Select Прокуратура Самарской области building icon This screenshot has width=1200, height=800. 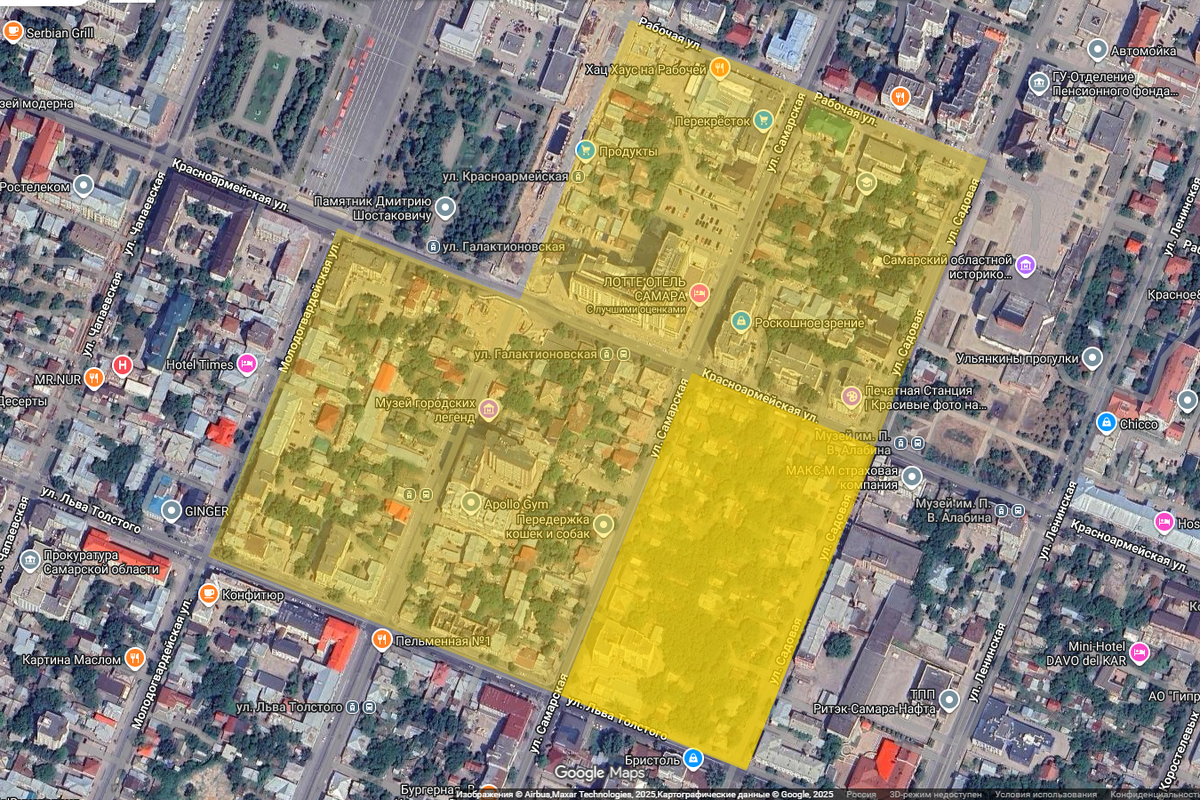click(28, 558)
